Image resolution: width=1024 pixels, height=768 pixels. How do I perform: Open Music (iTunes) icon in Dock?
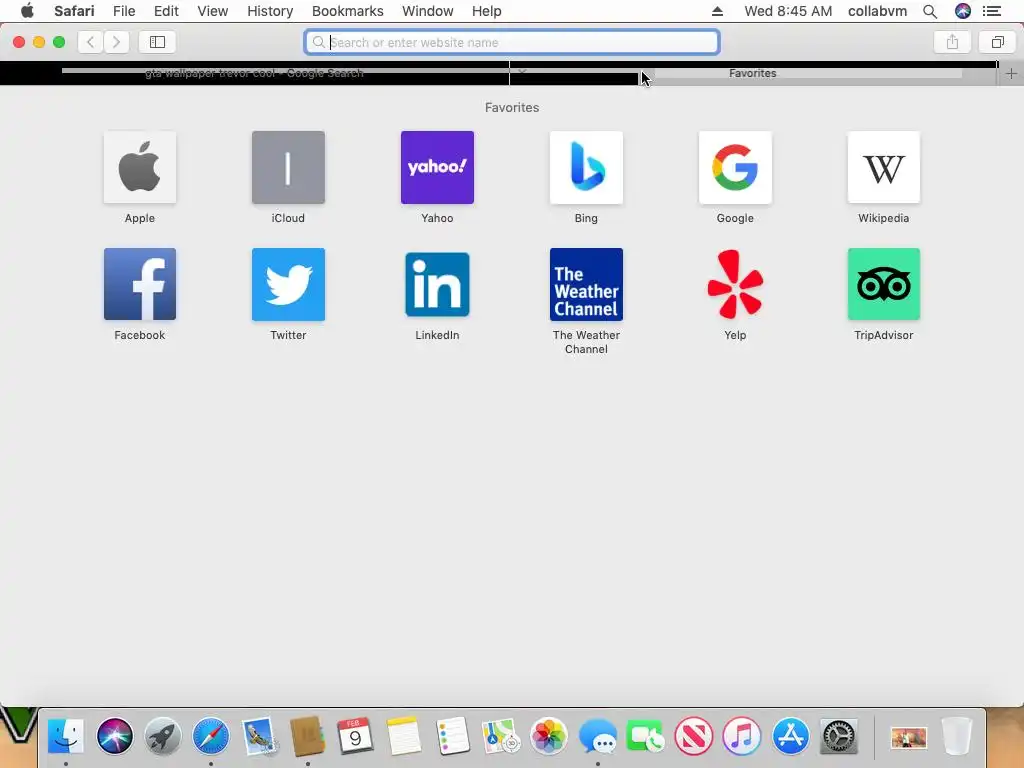(742, 736)
